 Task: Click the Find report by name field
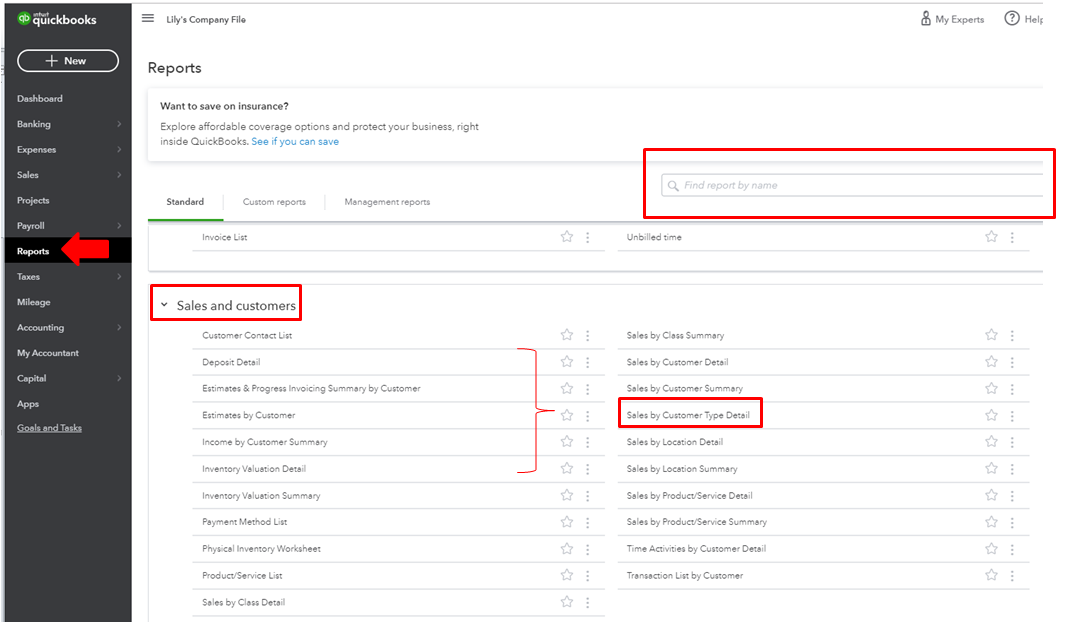point(850,185)
